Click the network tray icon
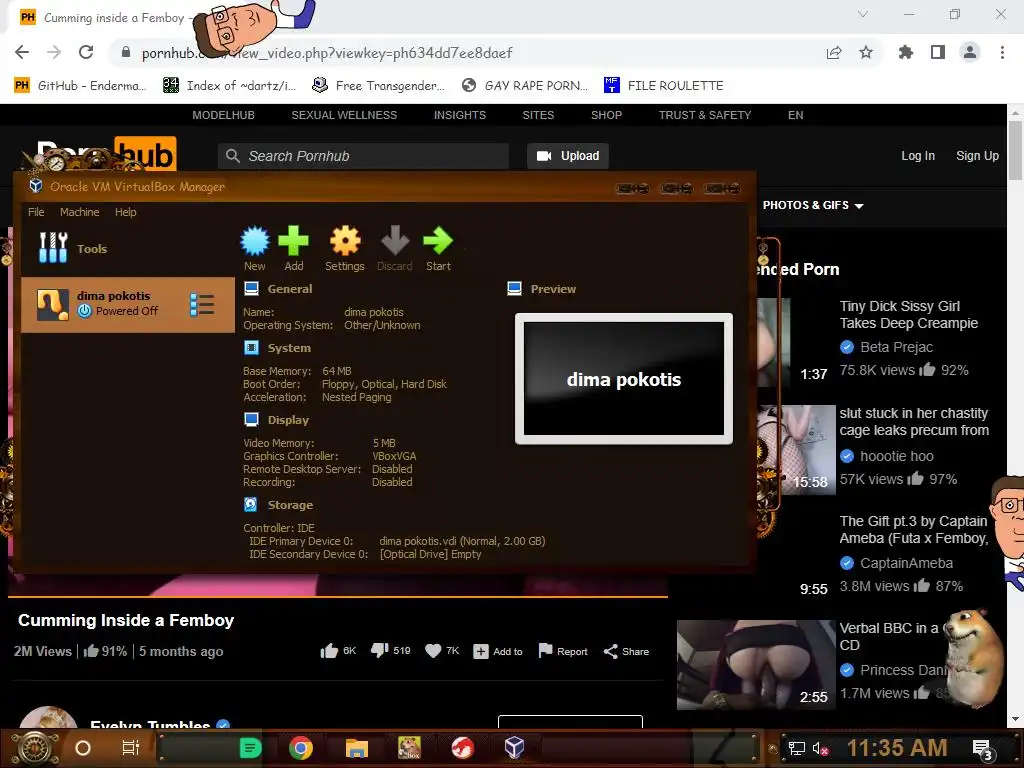The image size is (1024, 768). click(796, 748)
